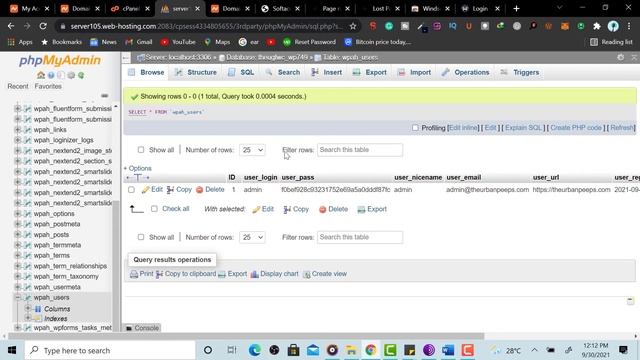
Task: Tick the Check all checkbox
Action: coord(154,209)
